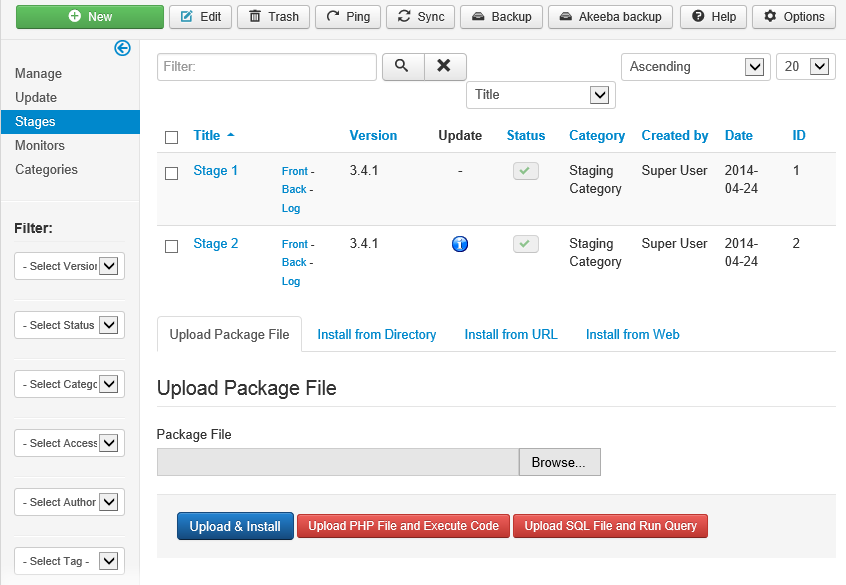Expand the Title sort-by dropdown
Viewport: 846px width, 585px height.
[x=540, y=95]
